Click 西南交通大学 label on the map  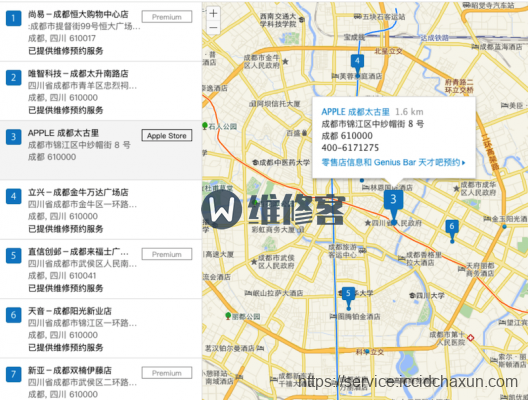pos(278,20)
